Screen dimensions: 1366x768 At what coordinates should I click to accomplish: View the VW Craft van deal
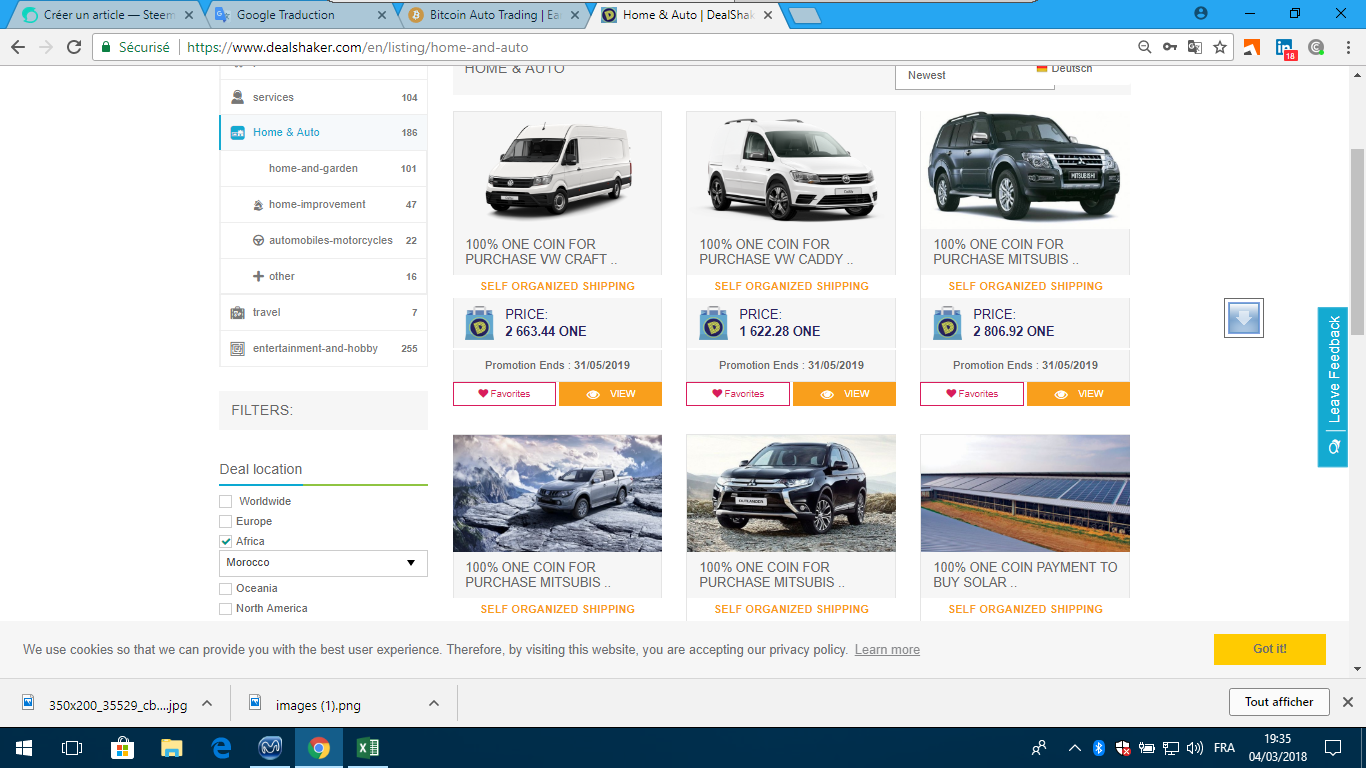[610, 394]
